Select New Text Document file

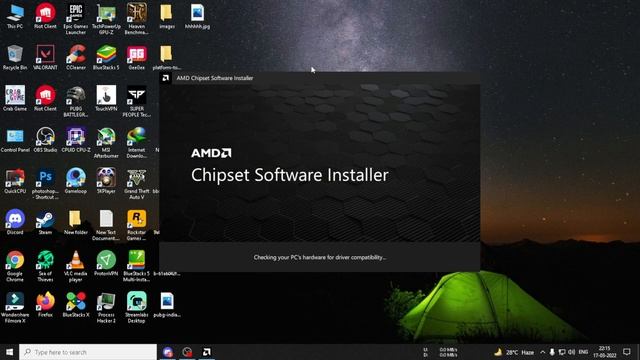click(x=106, y=225)
